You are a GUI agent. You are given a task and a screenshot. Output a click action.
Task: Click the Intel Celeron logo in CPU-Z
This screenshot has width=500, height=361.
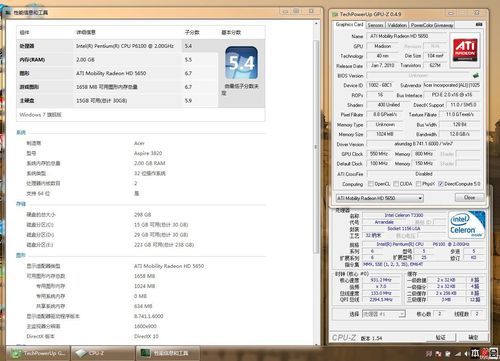pos(467,224)
